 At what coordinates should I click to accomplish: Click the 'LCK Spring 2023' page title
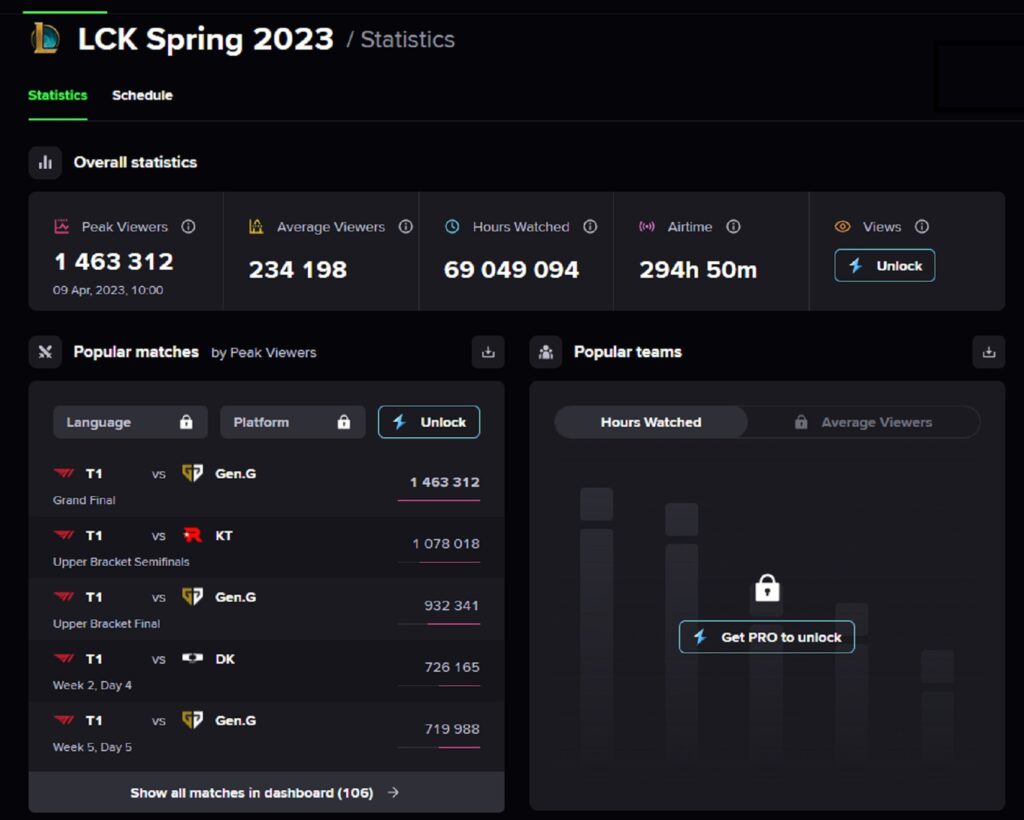206,39
